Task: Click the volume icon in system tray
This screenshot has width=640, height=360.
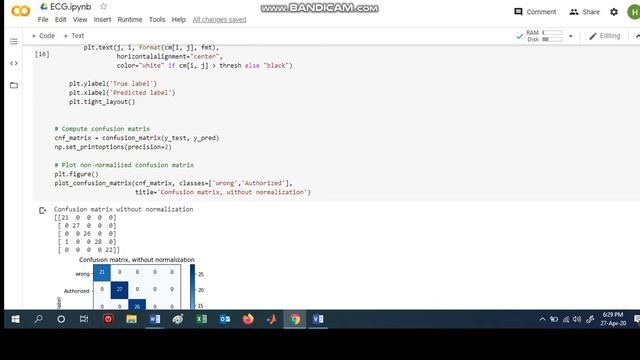Action: 577,319
